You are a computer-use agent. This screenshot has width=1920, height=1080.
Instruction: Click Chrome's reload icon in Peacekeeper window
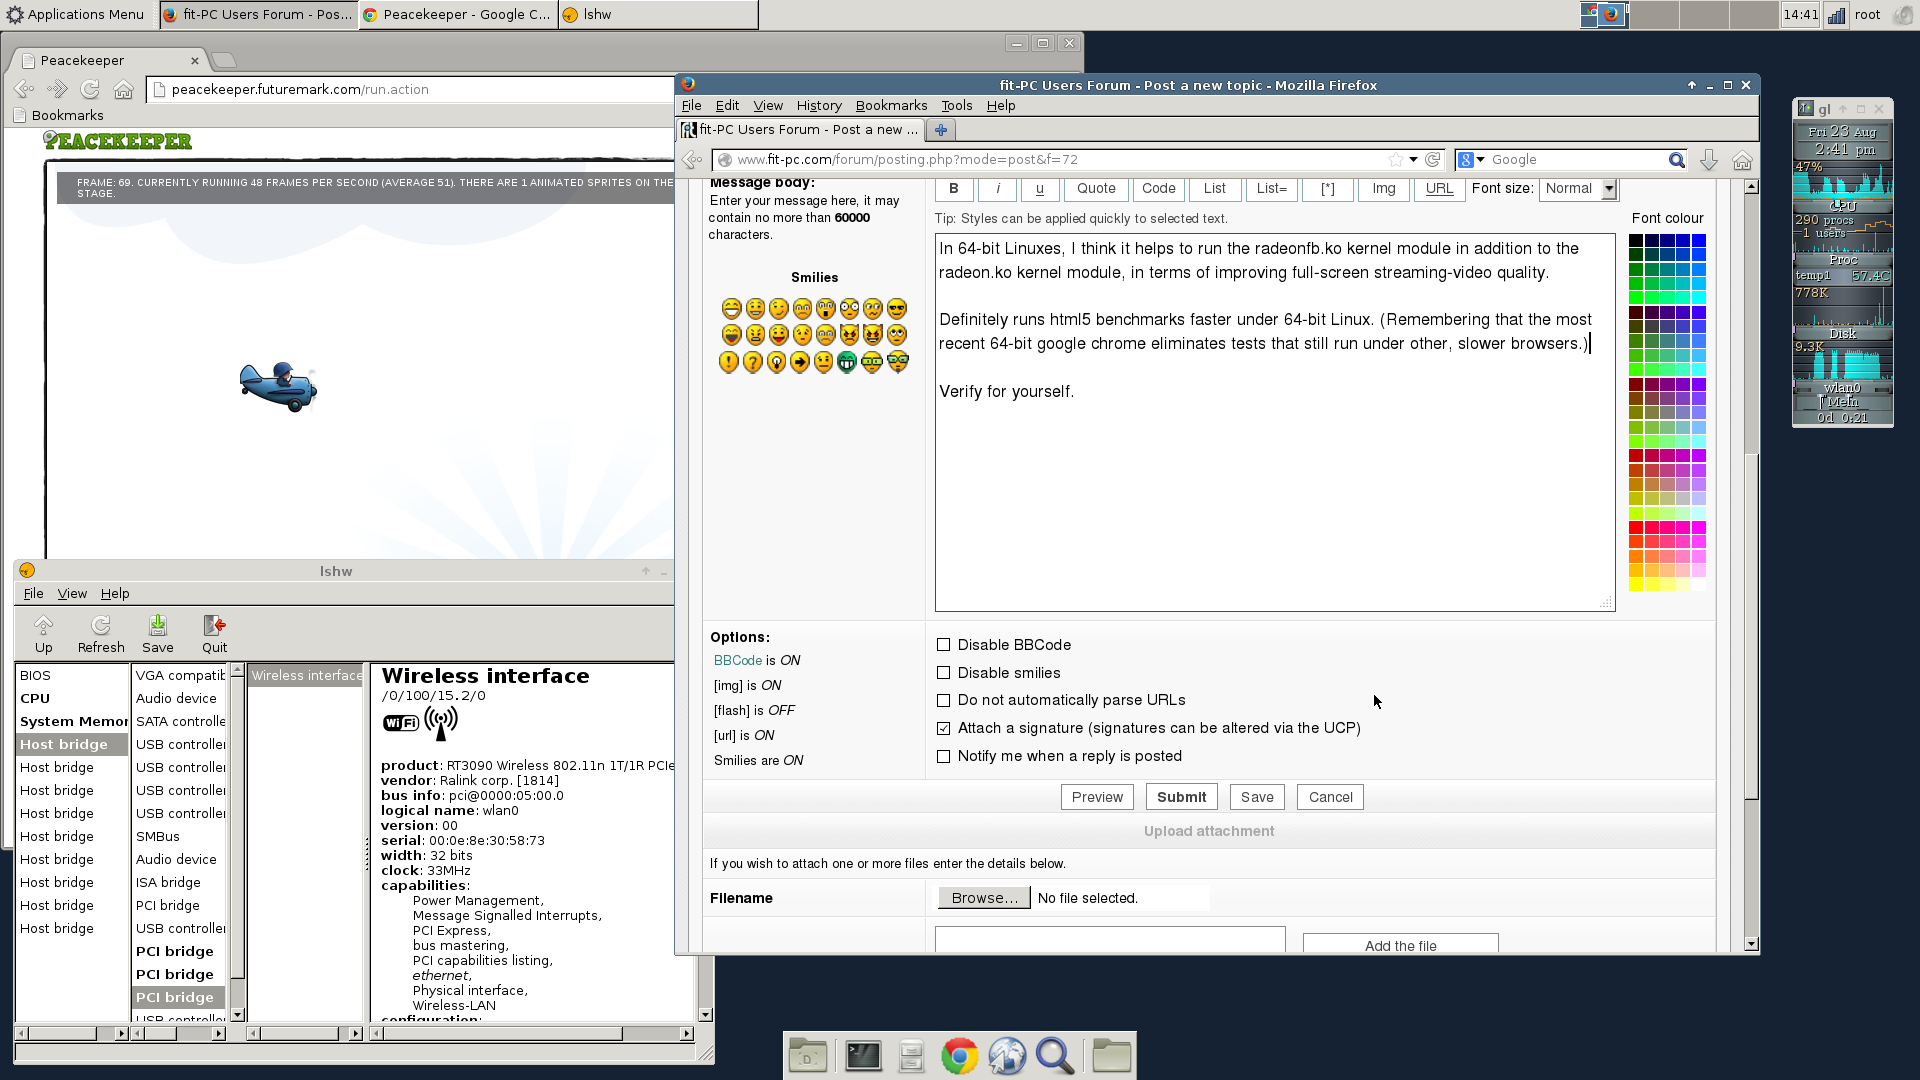[x=90, y=89]
